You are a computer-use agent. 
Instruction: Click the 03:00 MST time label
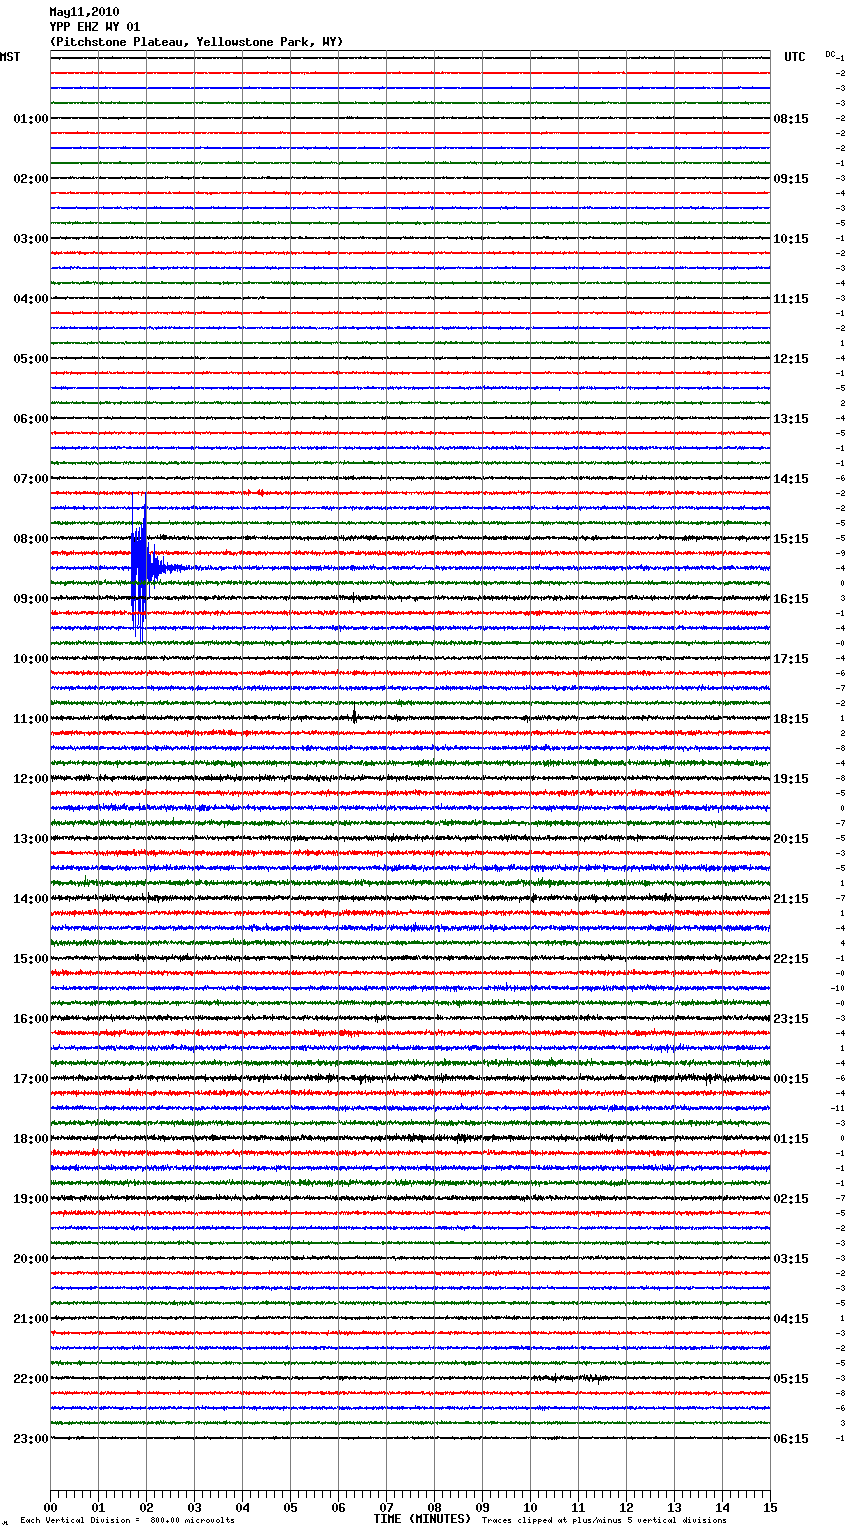[x=31, y=239]
